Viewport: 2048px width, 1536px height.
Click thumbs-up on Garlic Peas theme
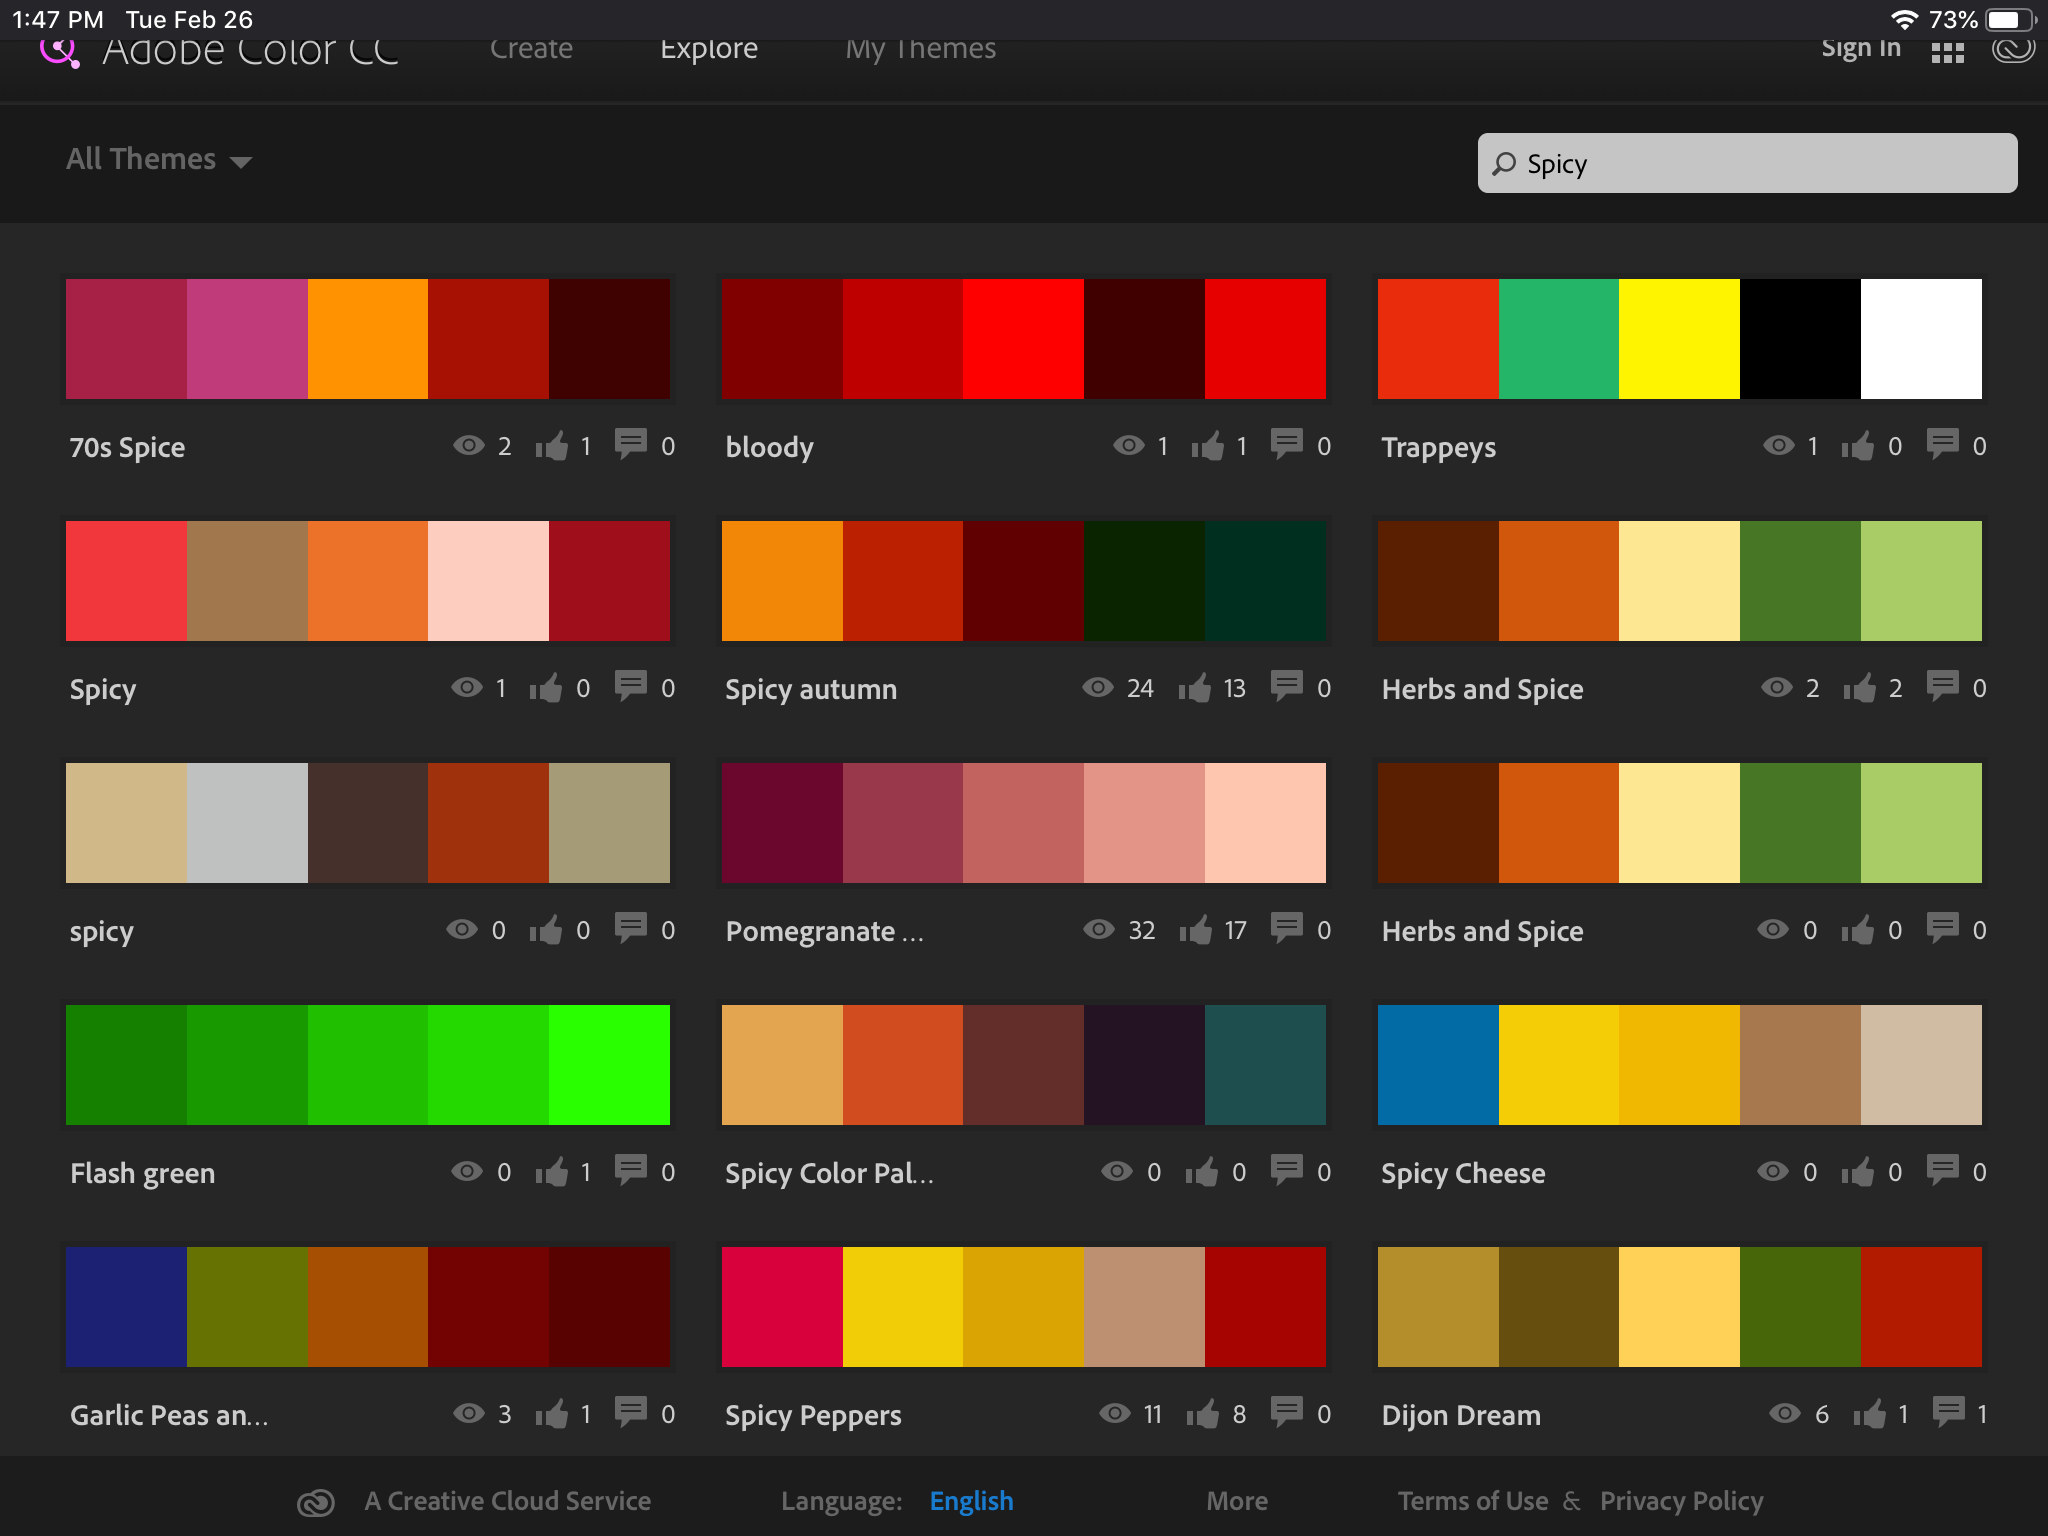(x=551, y=1414)
